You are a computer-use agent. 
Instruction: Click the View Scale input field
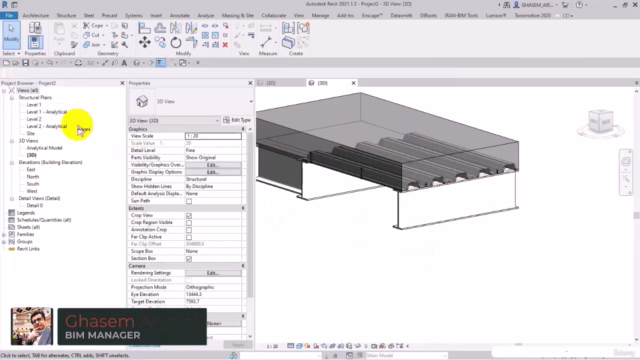tap(213, 136)
